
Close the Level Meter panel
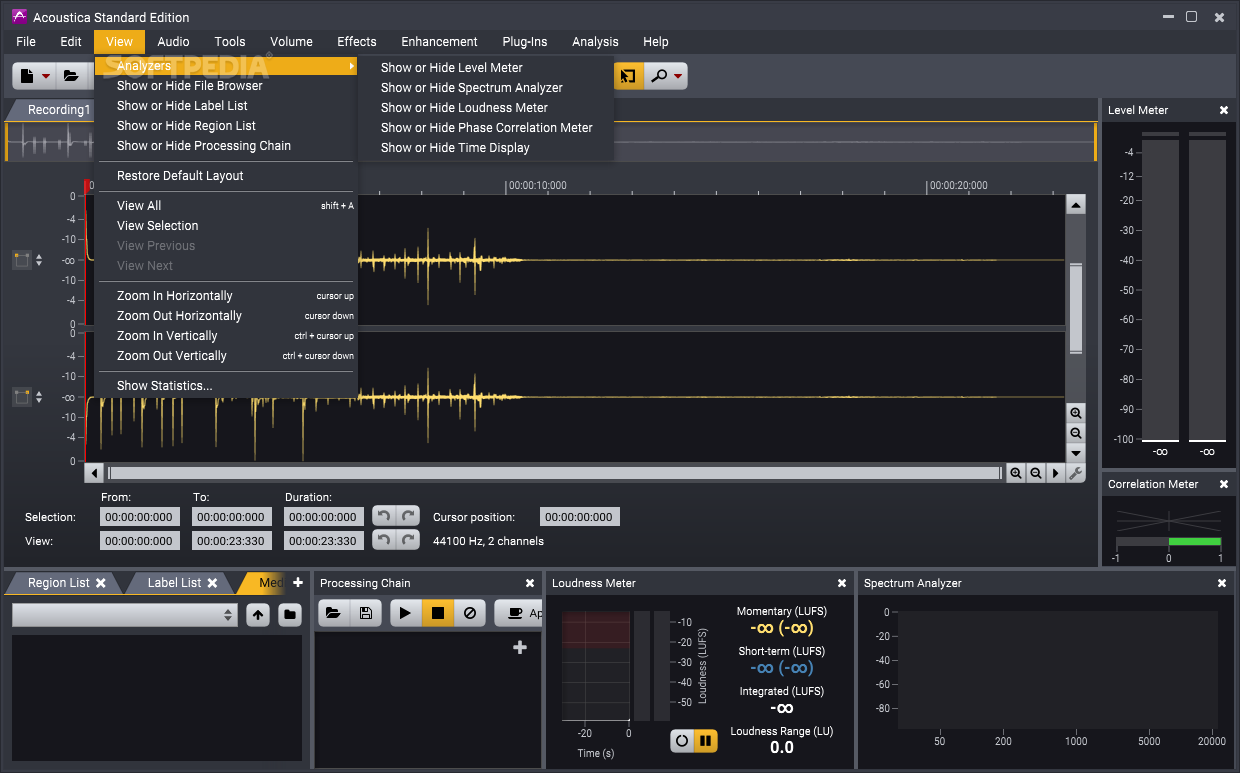click(1223, 110)
